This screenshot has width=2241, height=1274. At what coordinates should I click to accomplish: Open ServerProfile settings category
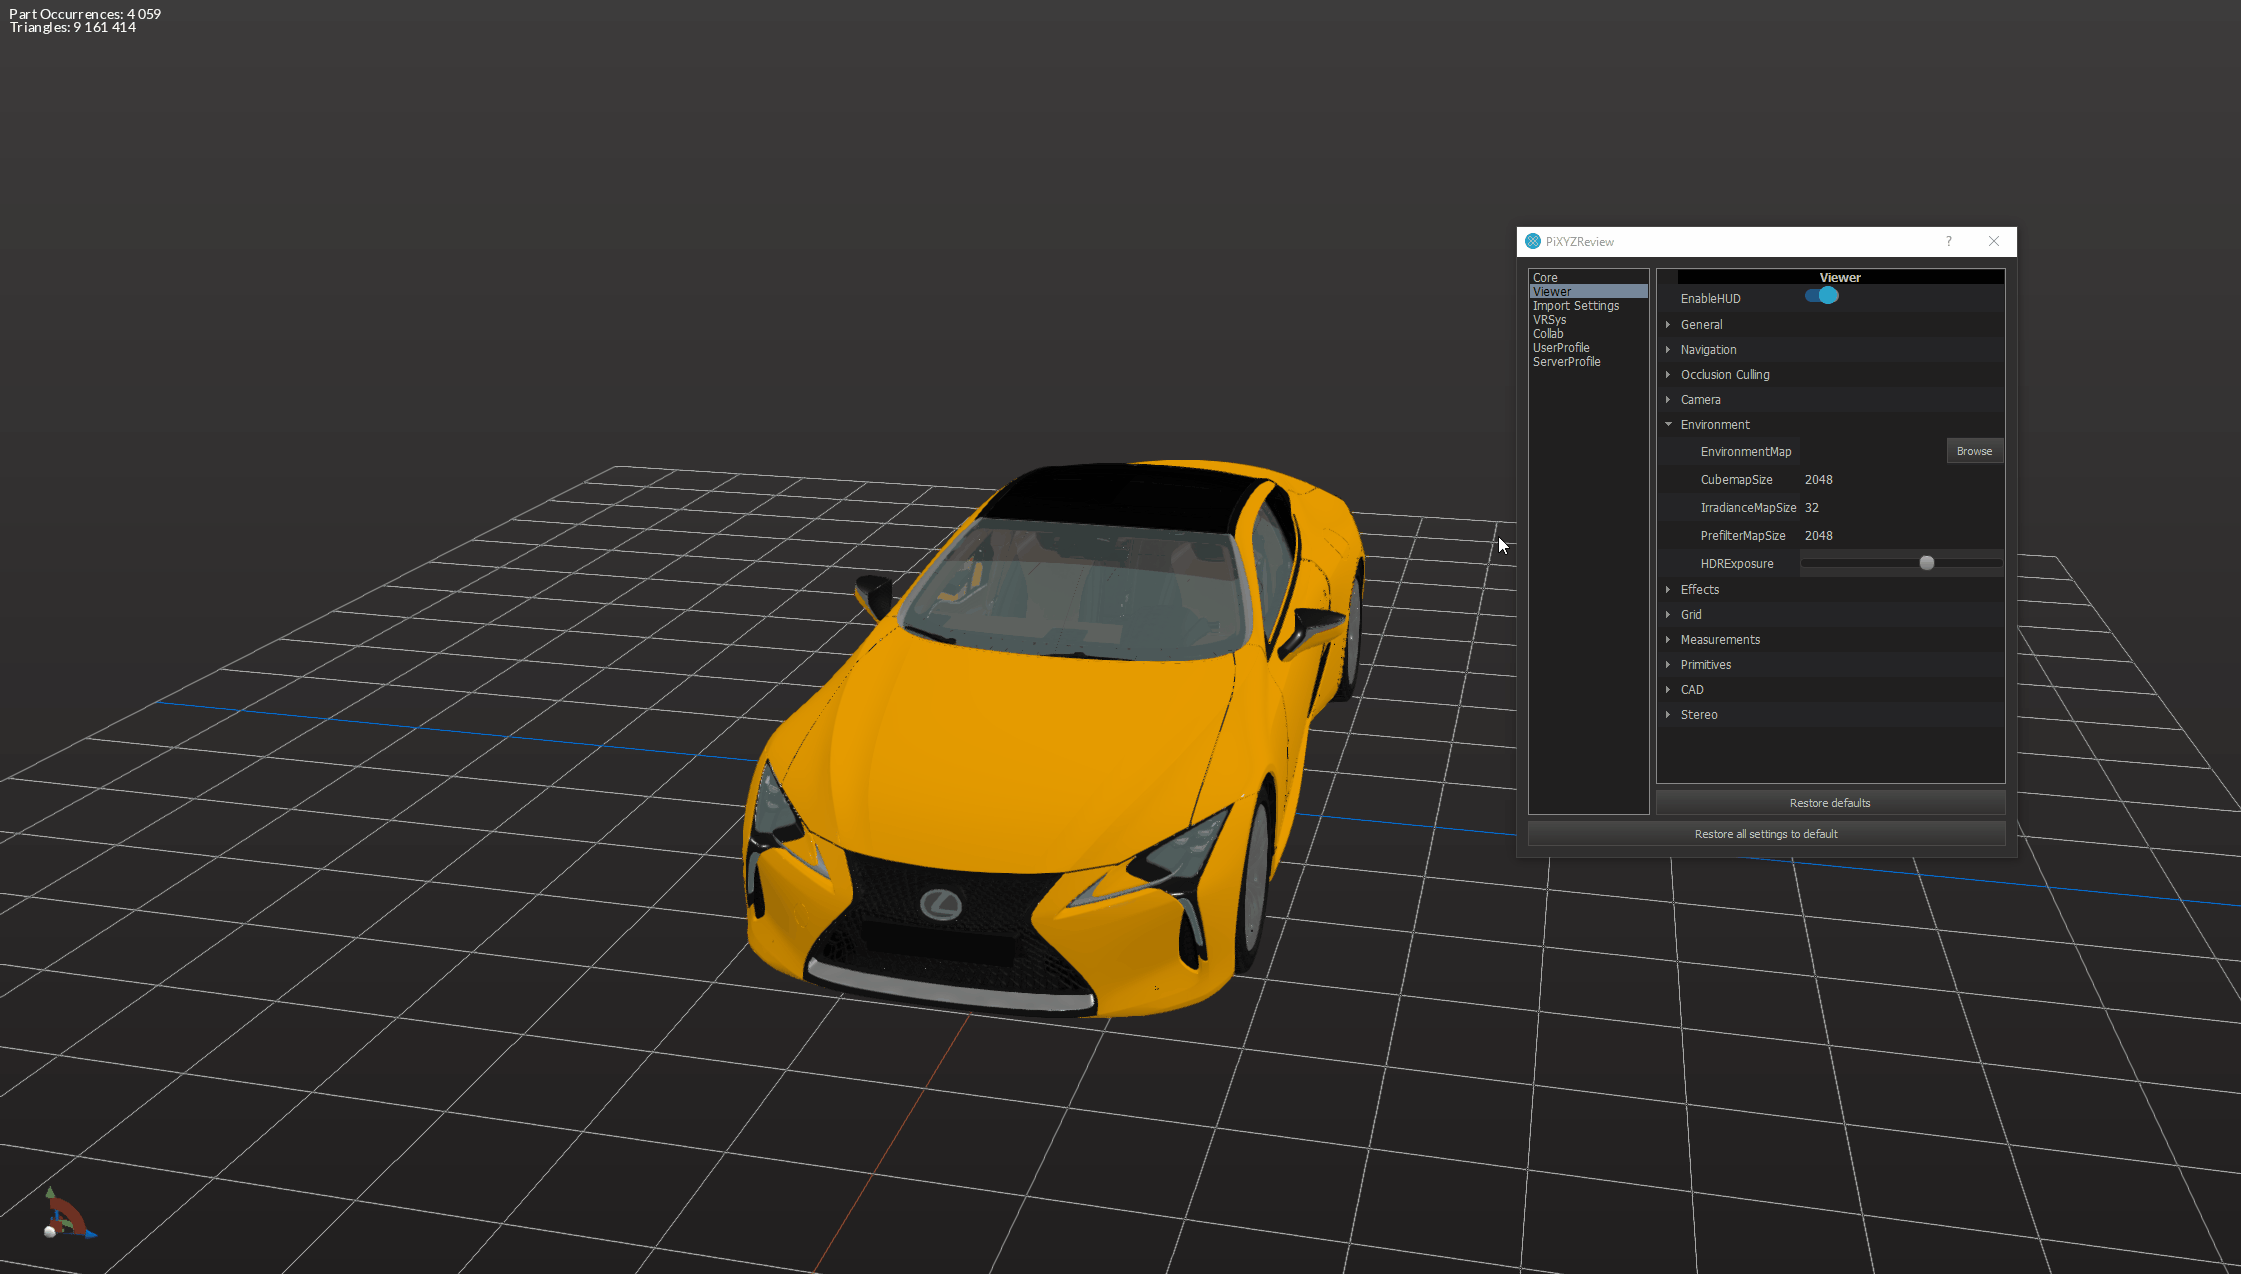pyautogui.click(x=1588, y=361)
